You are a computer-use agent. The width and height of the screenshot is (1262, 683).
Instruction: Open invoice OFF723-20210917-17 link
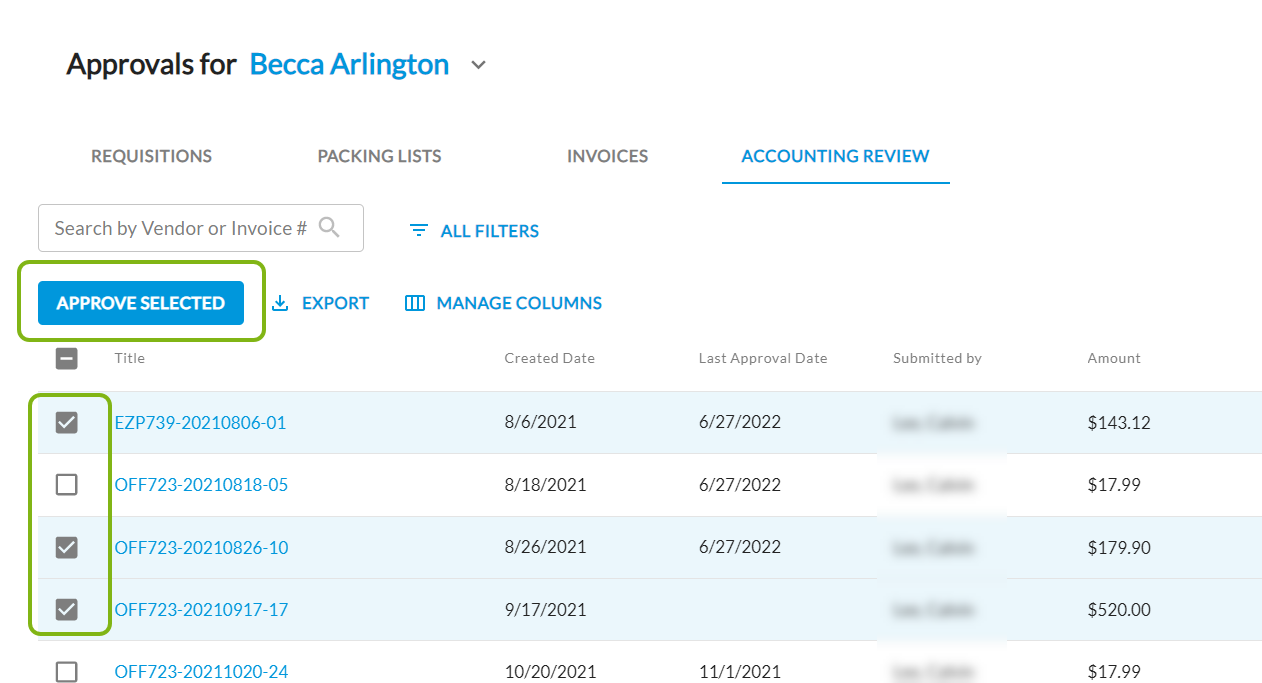(x=201, y=610)
